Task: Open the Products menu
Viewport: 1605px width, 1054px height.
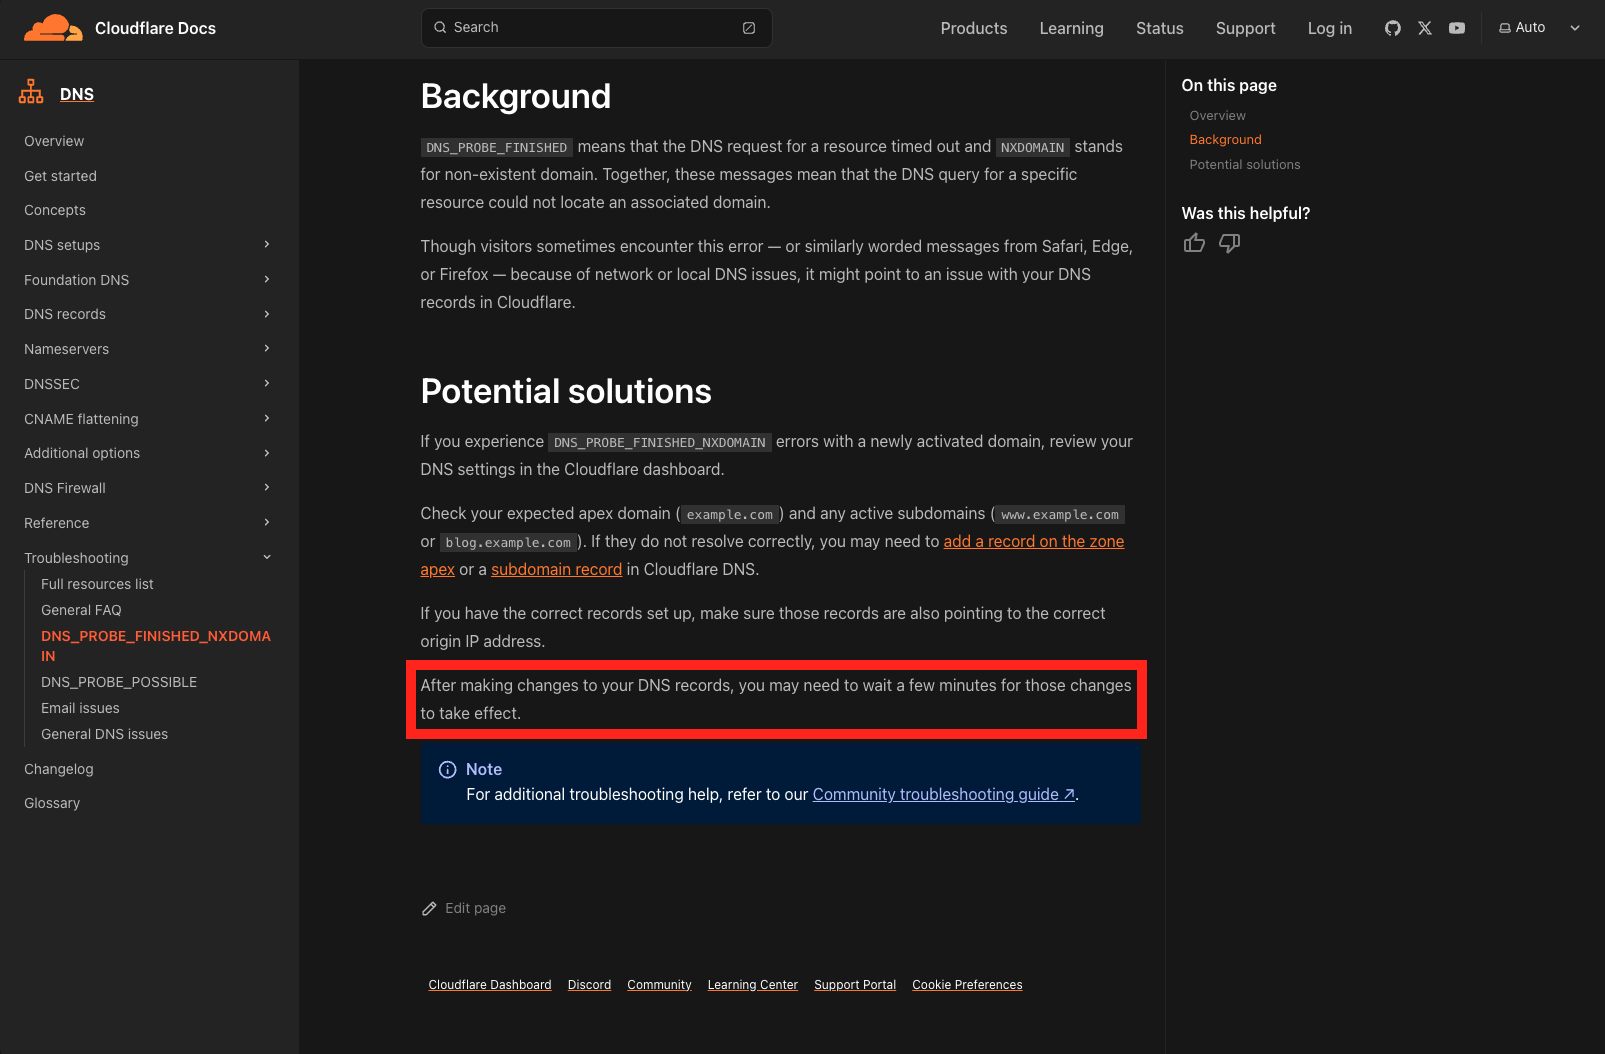Action: click(x=974, y=28)
